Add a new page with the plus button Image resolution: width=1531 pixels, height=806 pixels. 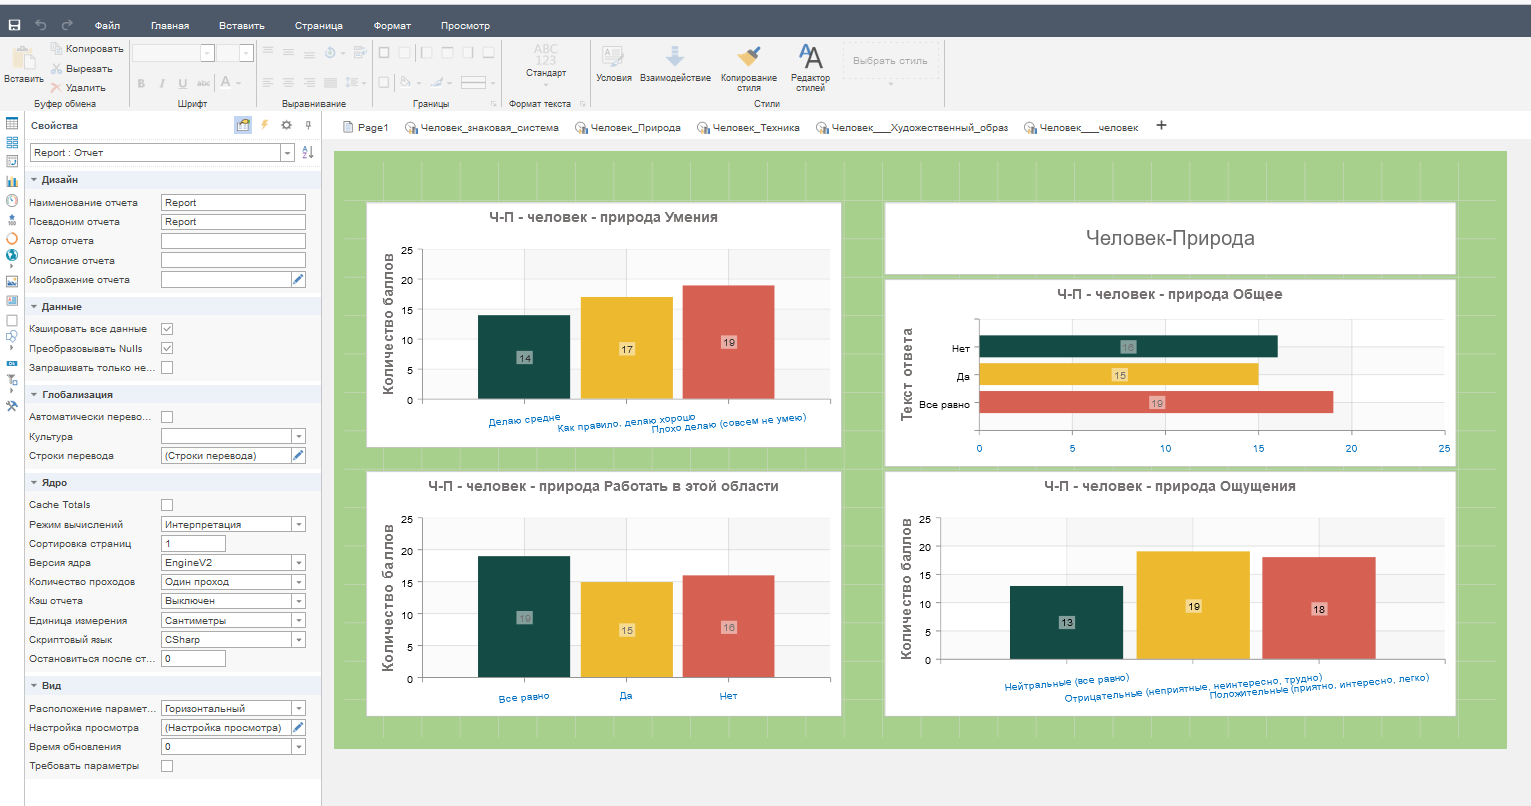pos(1161,126)
